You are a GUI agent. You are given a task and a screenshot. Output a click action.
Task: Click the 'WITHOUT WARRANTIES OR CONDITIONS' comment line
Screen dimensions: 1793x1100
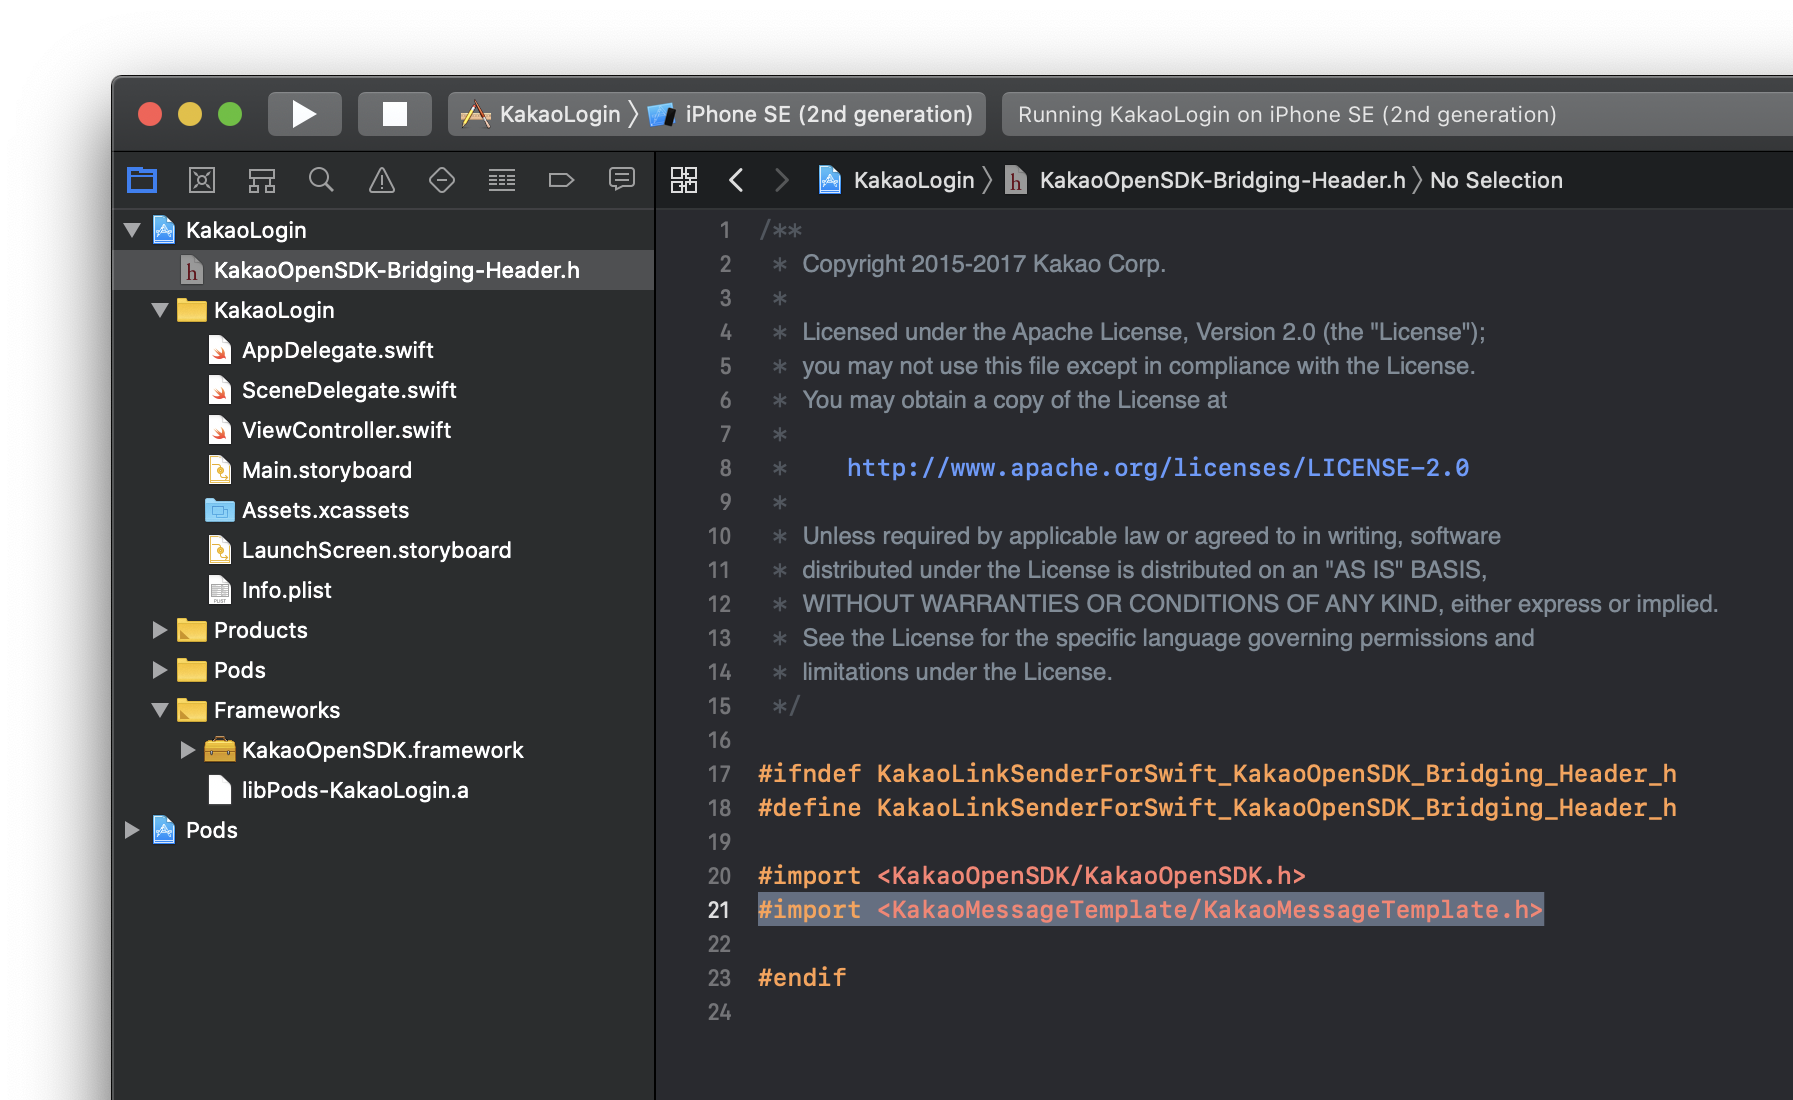coord(1260,604)
